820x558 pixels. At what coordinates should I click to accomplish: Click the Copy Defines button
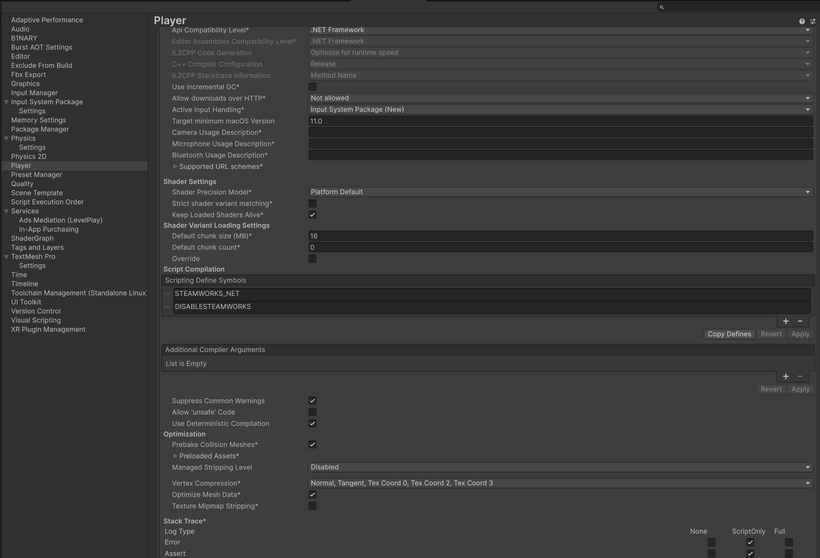coord(729,334)
